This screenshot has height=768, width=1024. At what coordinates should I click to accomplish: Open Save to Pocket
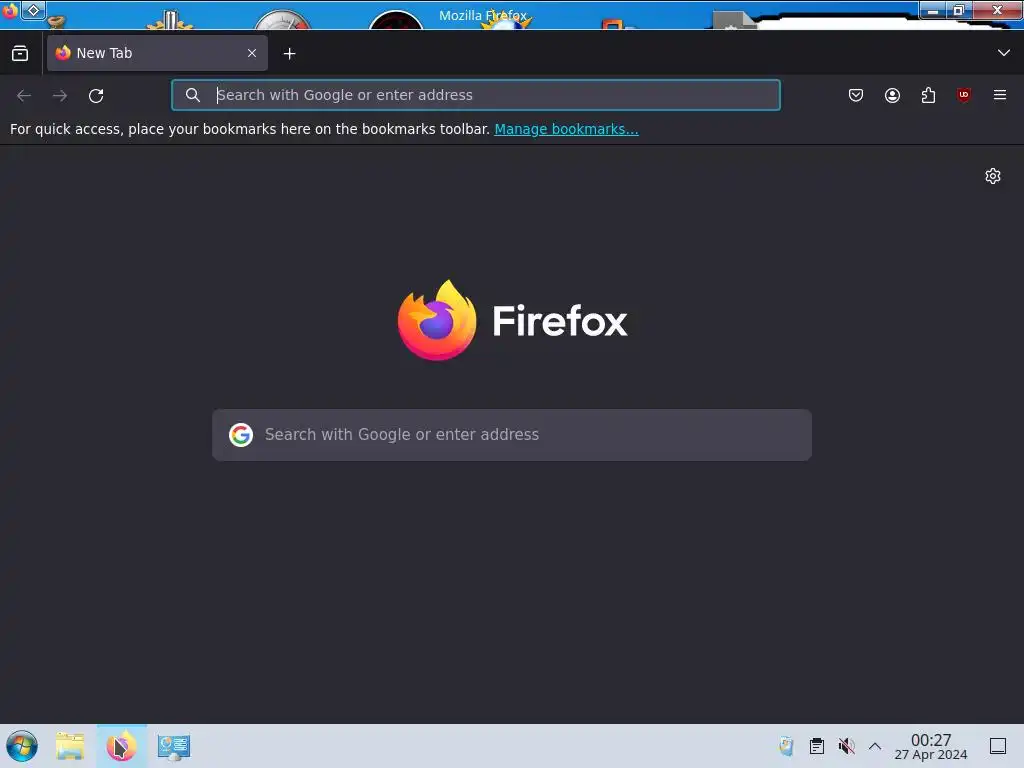856,95
